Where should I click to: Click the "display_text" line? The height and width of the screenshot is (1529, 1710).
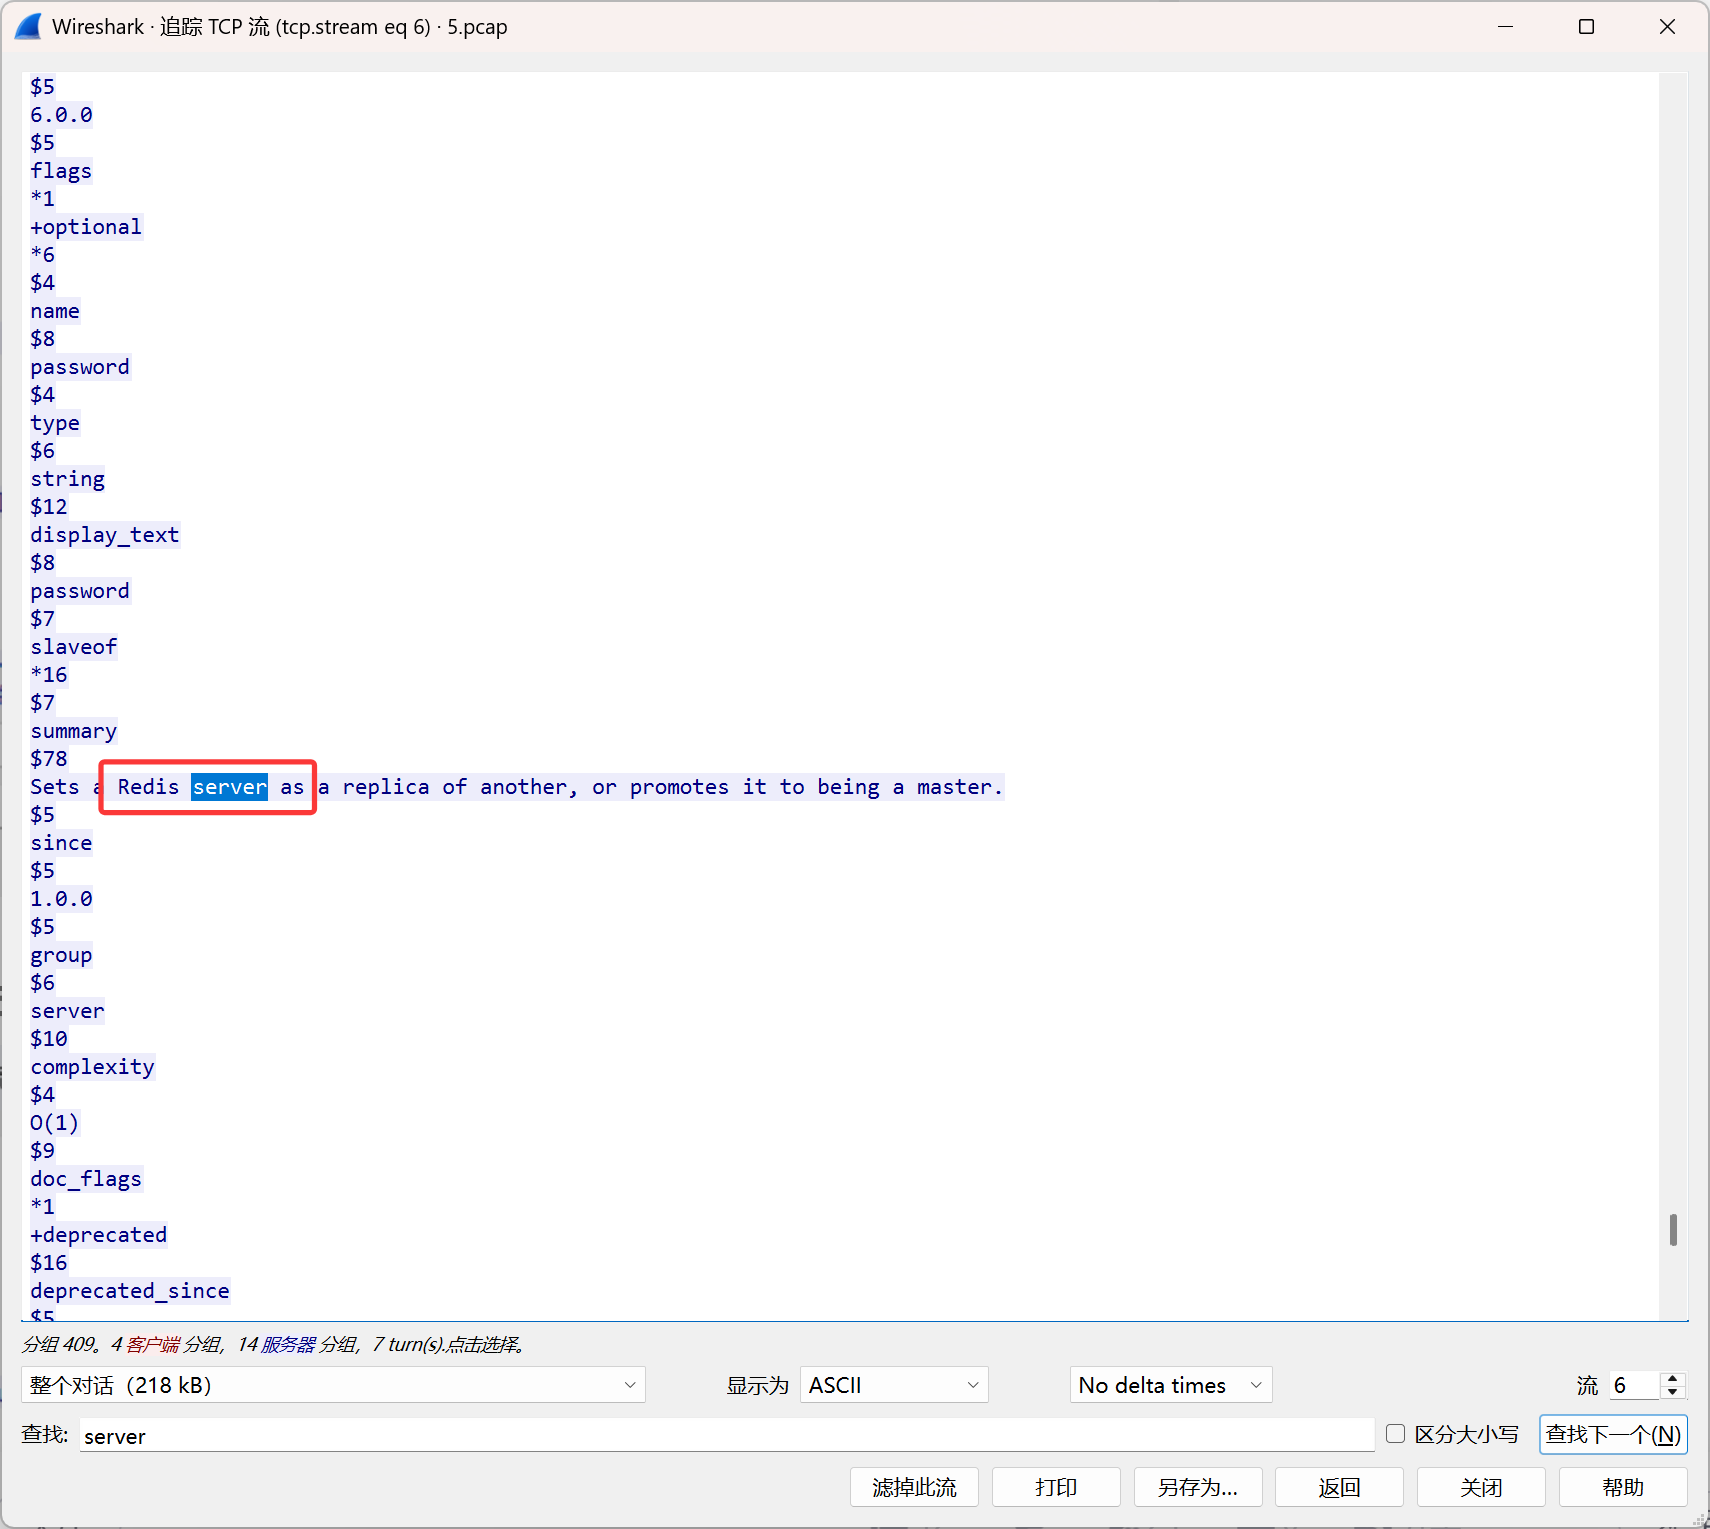click(x=105, y=535)
